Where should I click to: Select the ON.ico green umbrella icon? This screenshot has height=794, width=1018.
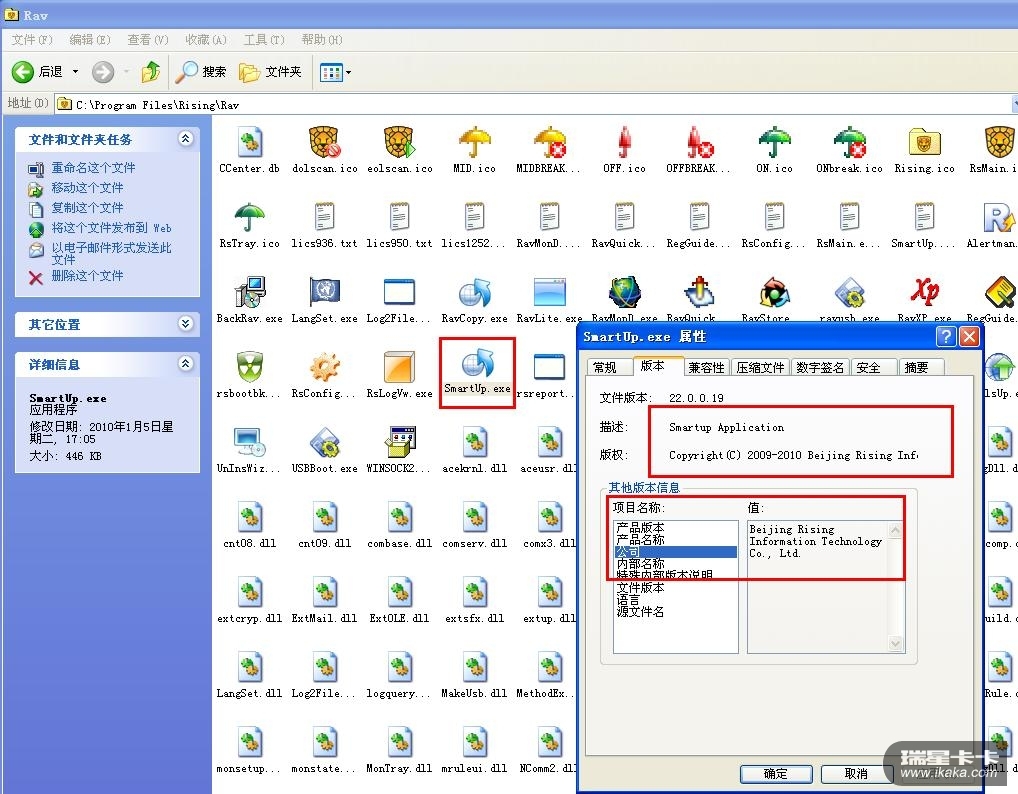click(775, 142)
